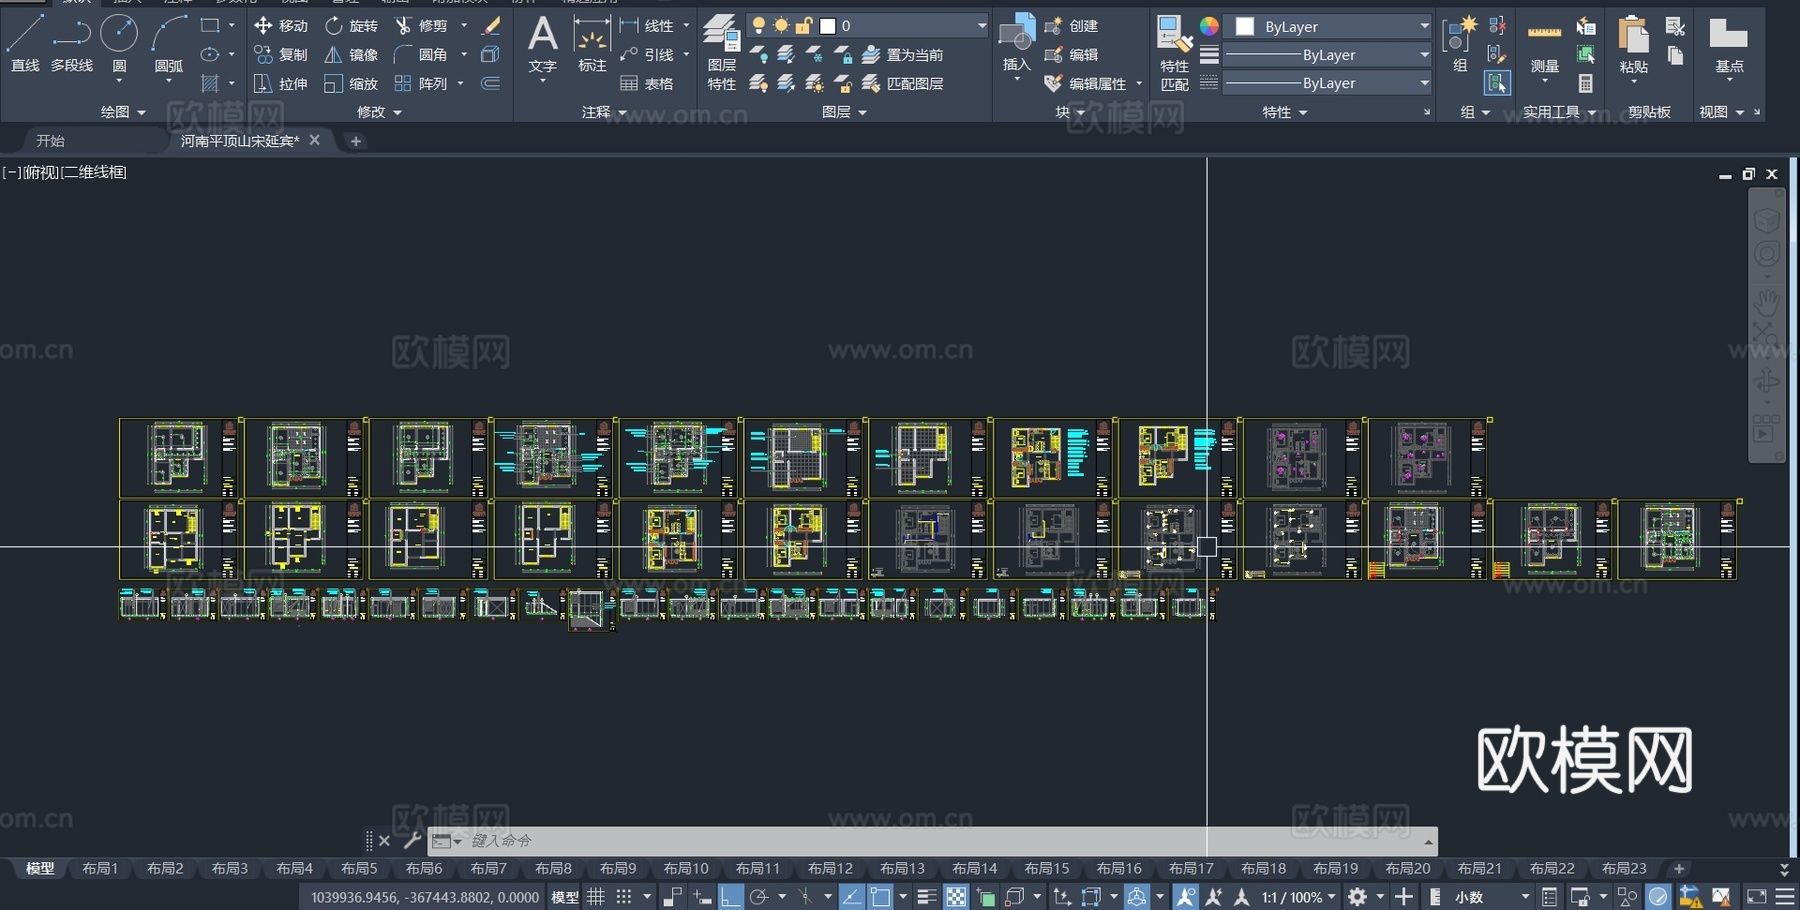
Task: Toggle object snap tracking in status bar
Action: [851, 897]
